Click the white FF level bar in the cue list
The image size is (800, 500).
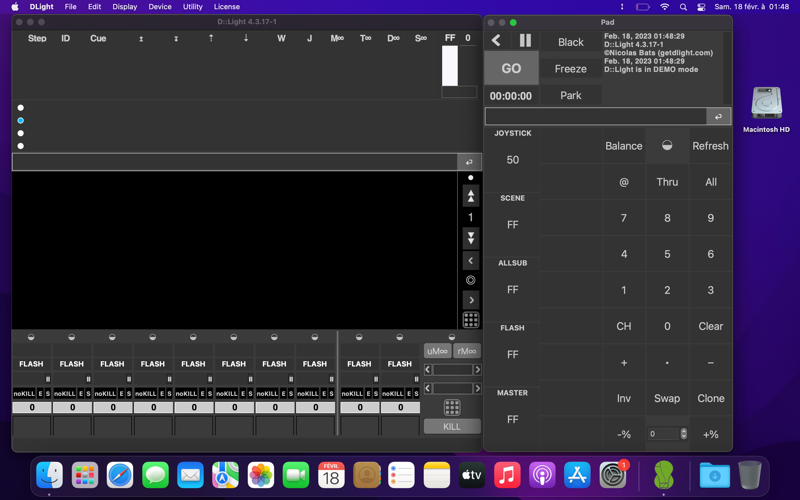[x=450, y=66]
